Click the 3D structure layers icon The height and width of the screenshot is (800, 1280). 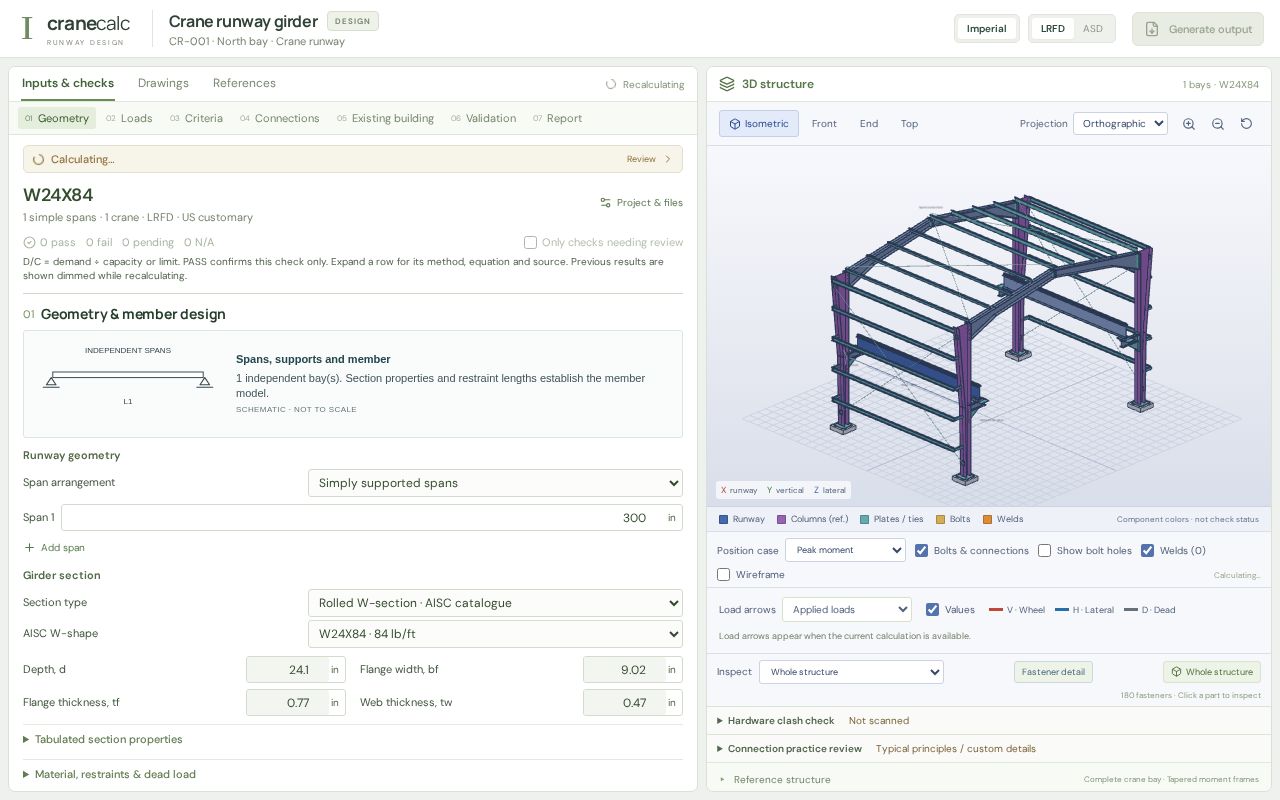pyautogui.click(x=727, y=84)
